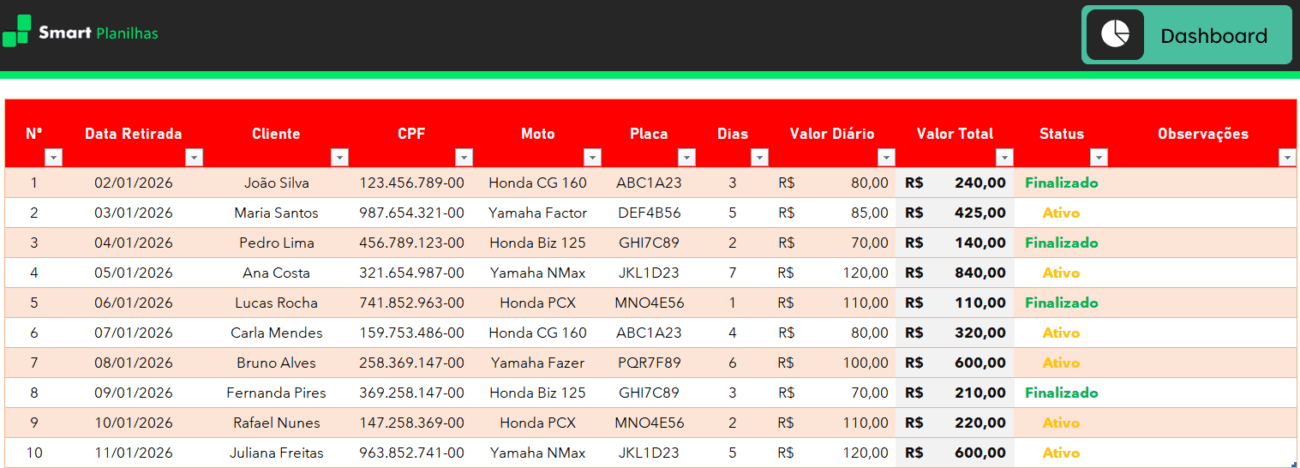Open the Nº column filter dropdown

(54, 157)
